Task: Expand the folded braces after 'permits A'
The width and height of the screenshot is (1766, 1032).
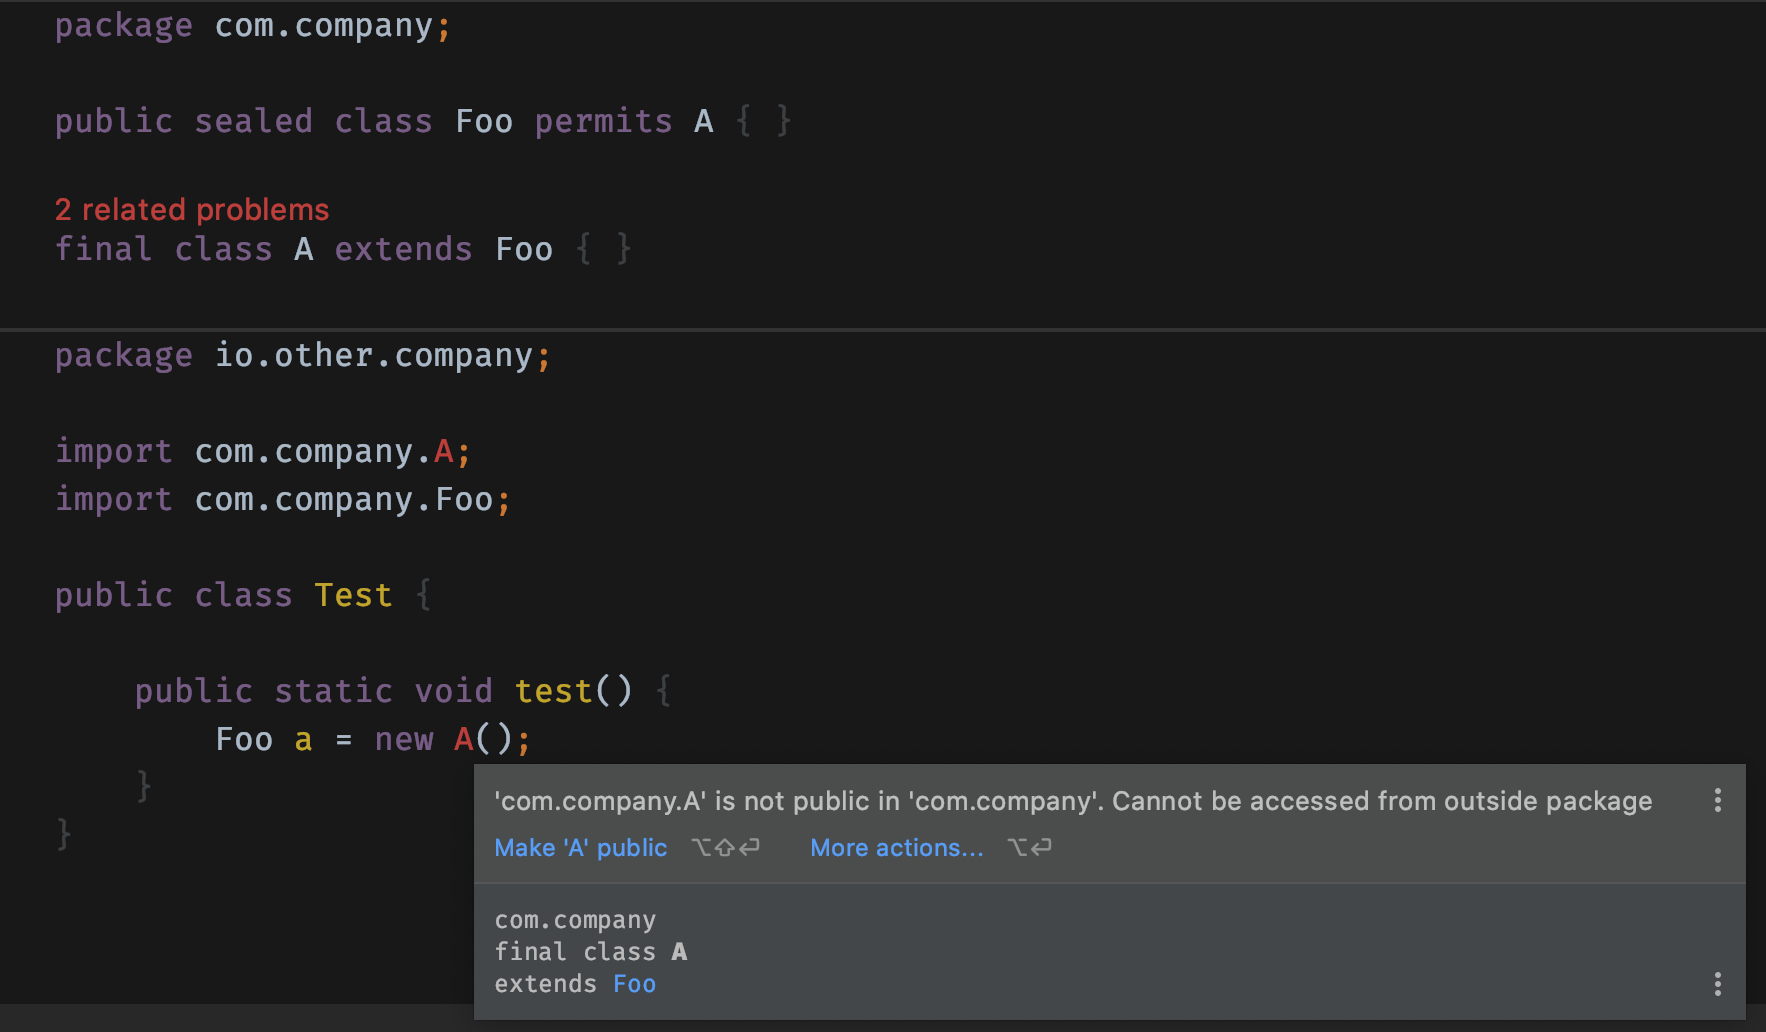Action: point(763,121)
